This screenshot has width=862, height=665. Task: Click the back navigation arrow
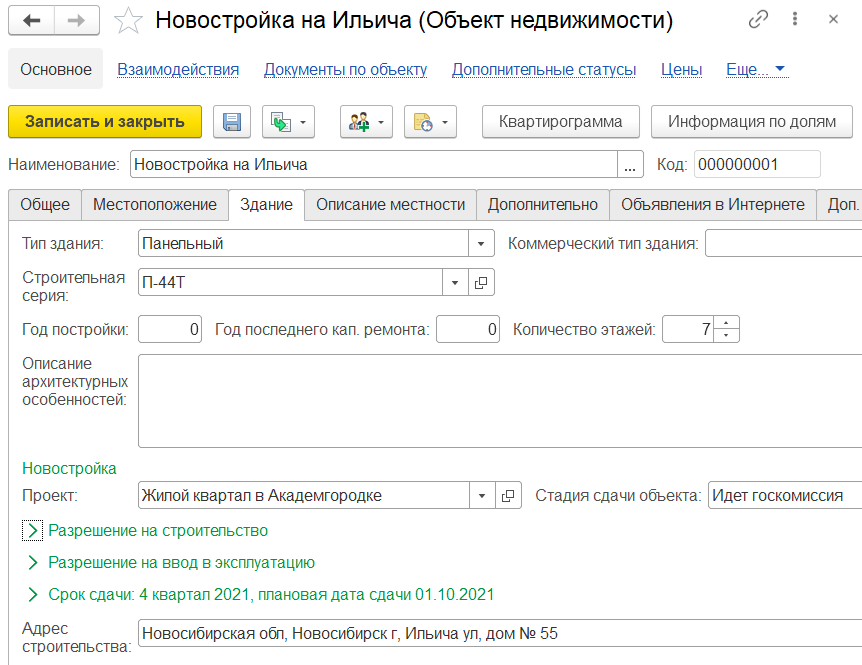32,20
